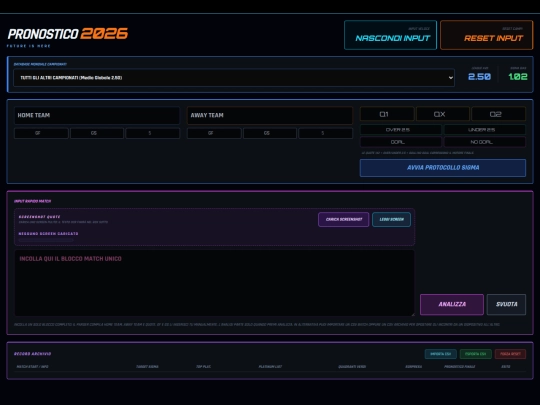The height and width of the screenshot is (405, 540).
Task: Click the QX odds field
Action: click(x=443, y=114)
